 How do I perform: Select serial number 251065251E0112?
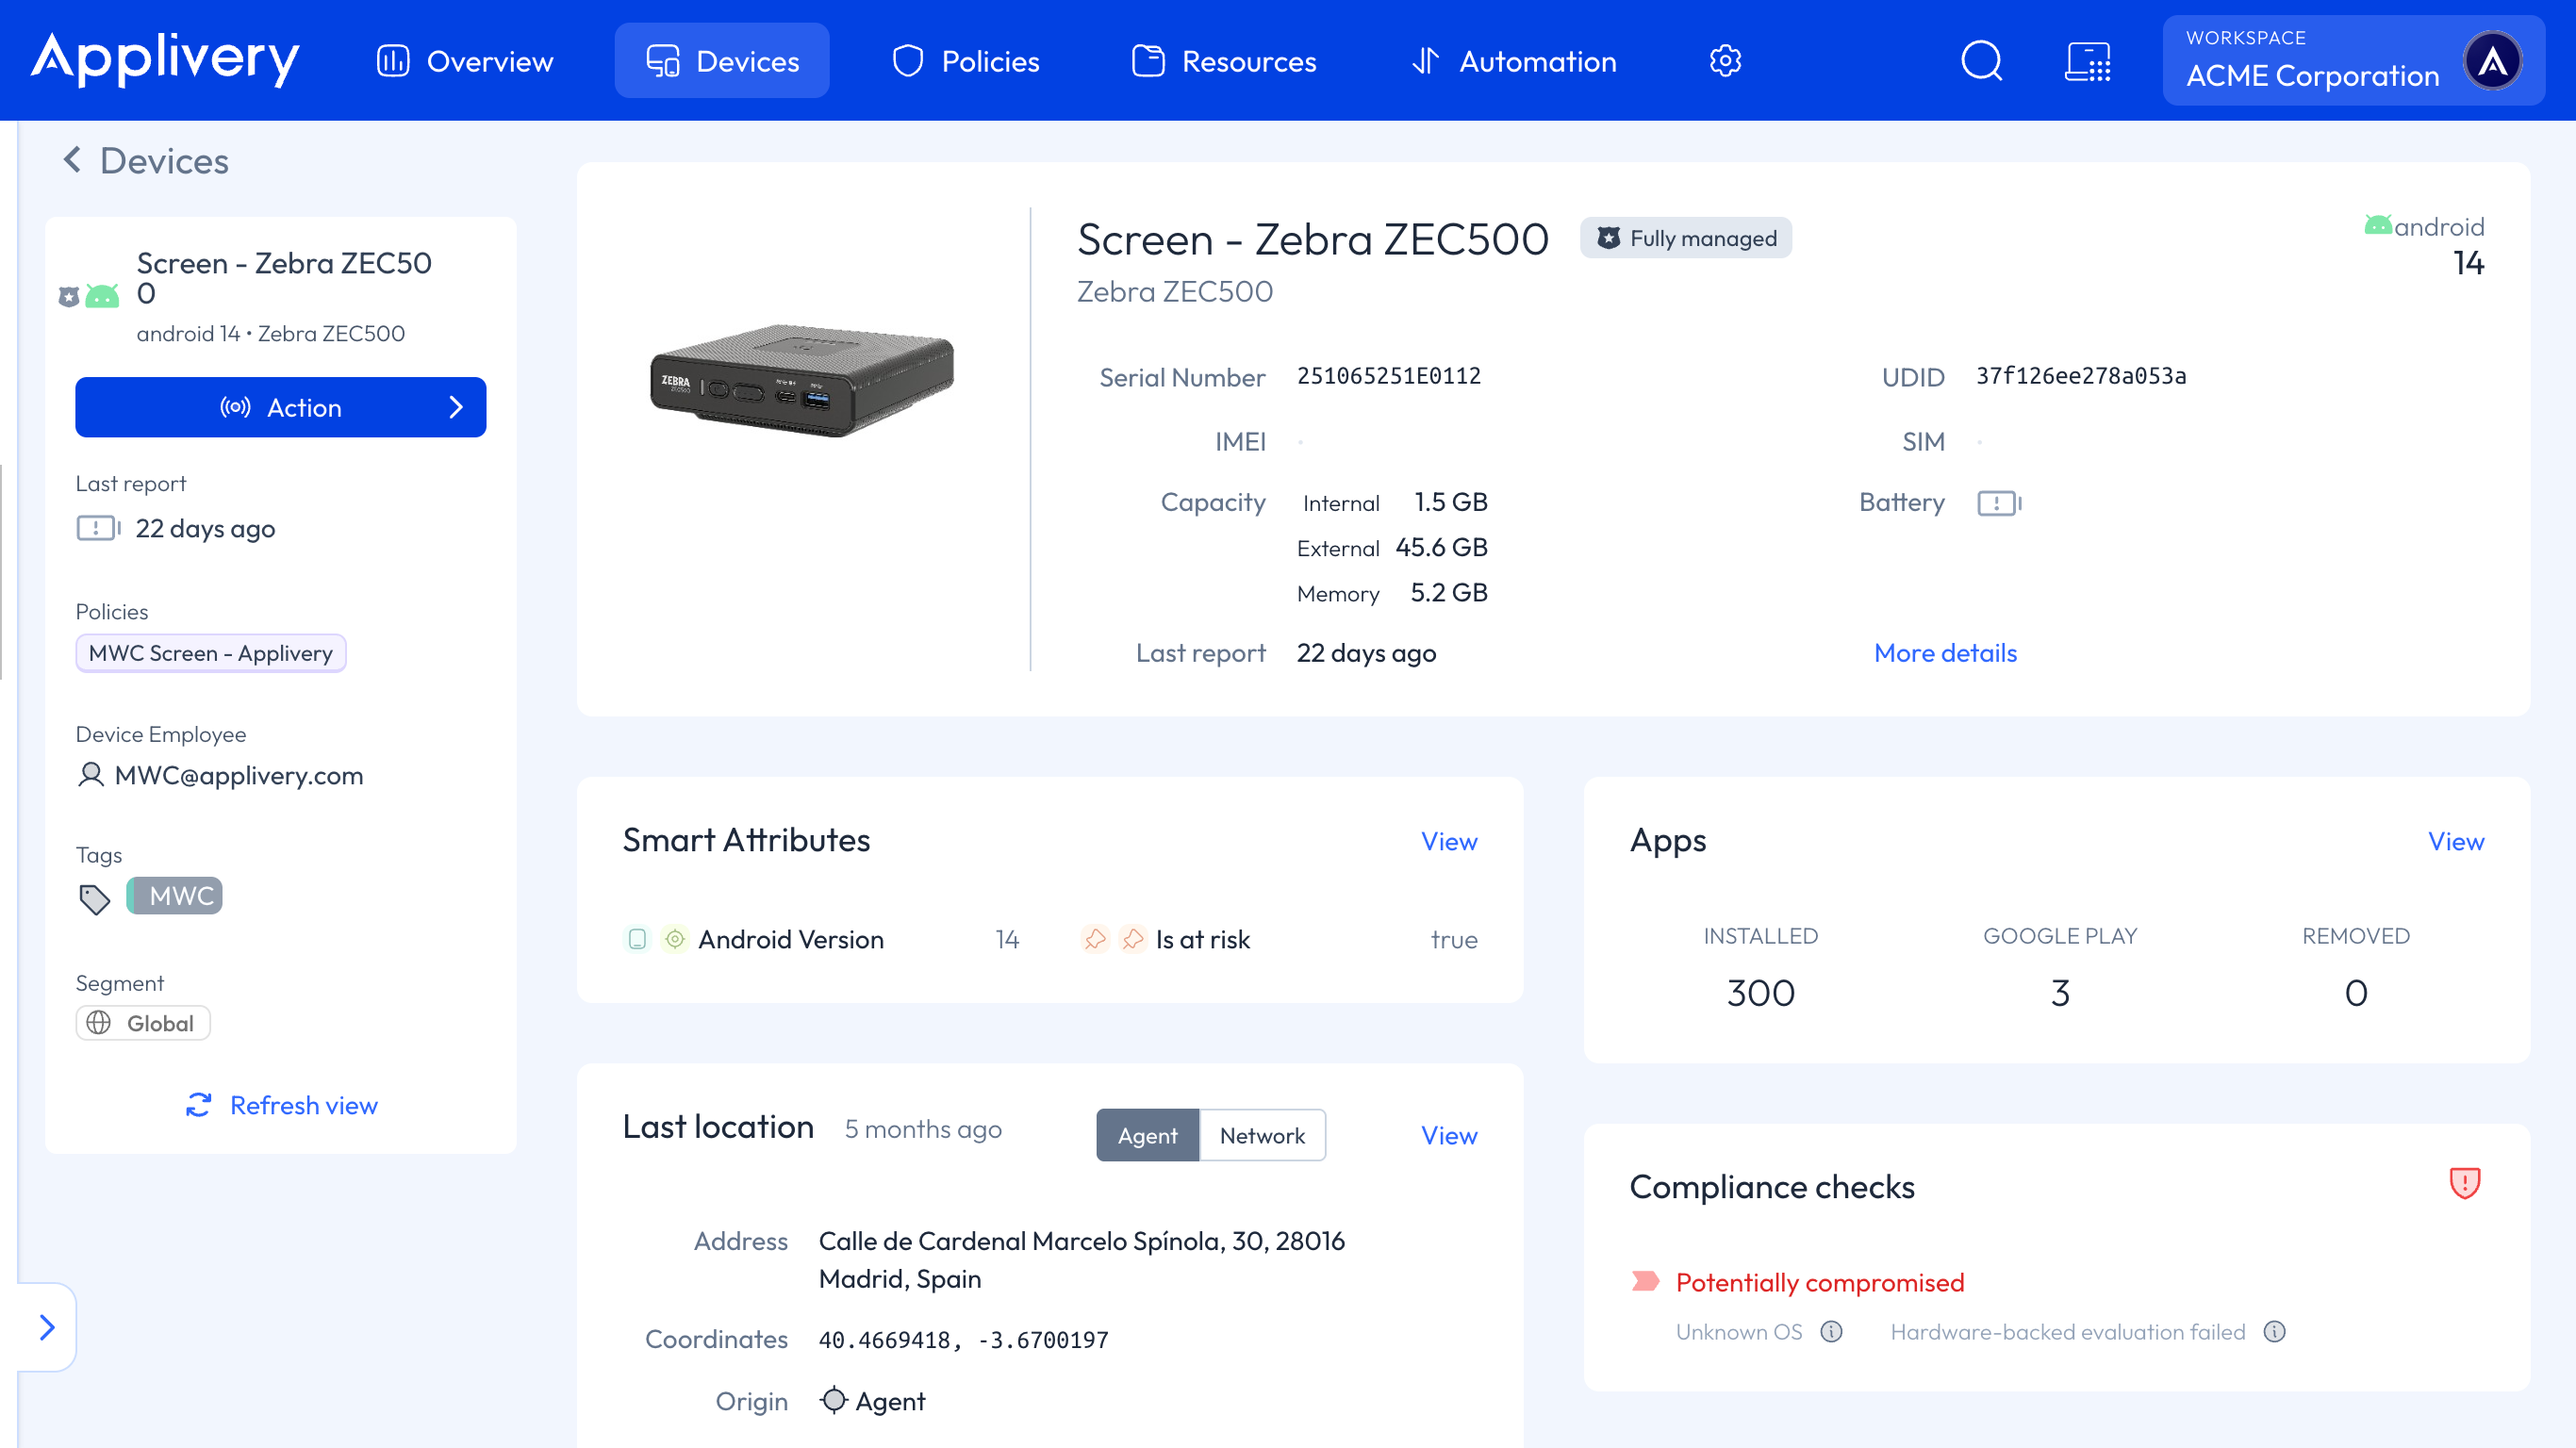[x=1389, y=376]
